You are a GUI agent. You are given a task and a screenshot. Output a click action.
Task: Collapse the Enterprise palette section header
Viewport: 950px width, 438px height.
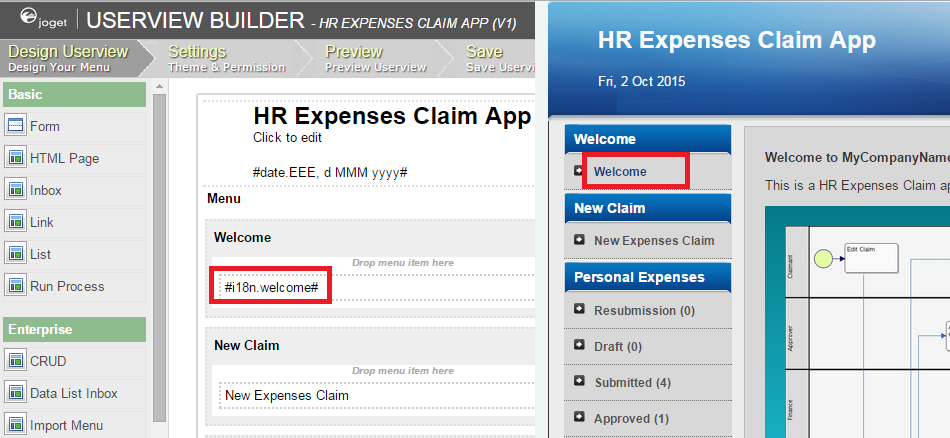75,330
